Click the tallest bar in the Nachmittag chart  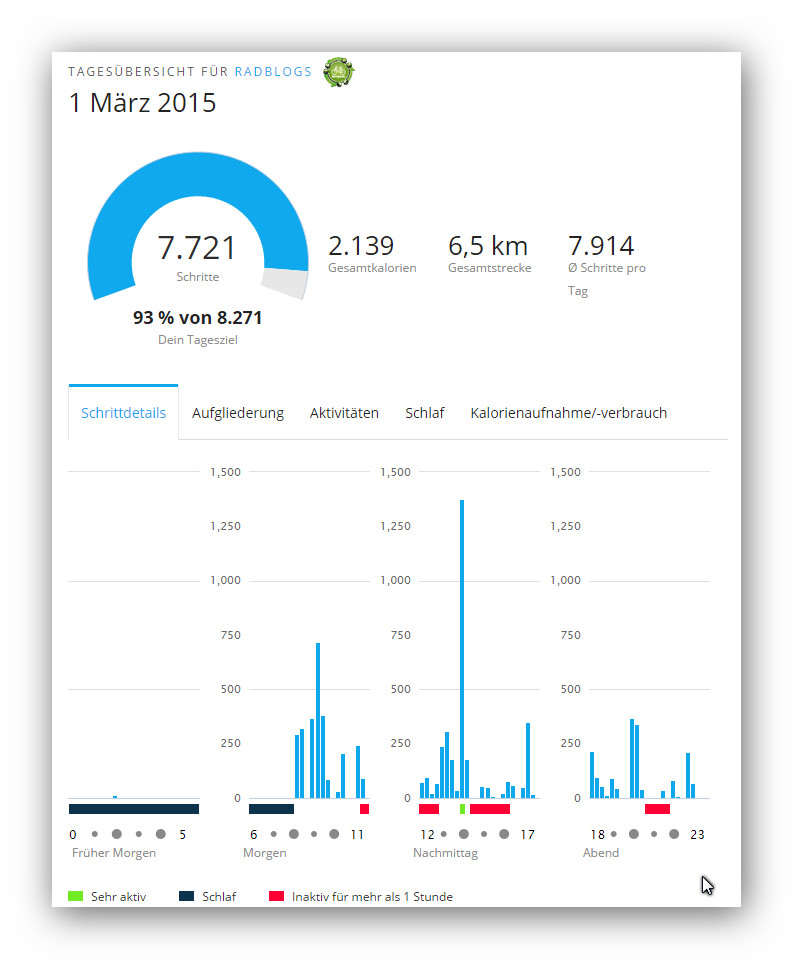click(x=462, y=650)
